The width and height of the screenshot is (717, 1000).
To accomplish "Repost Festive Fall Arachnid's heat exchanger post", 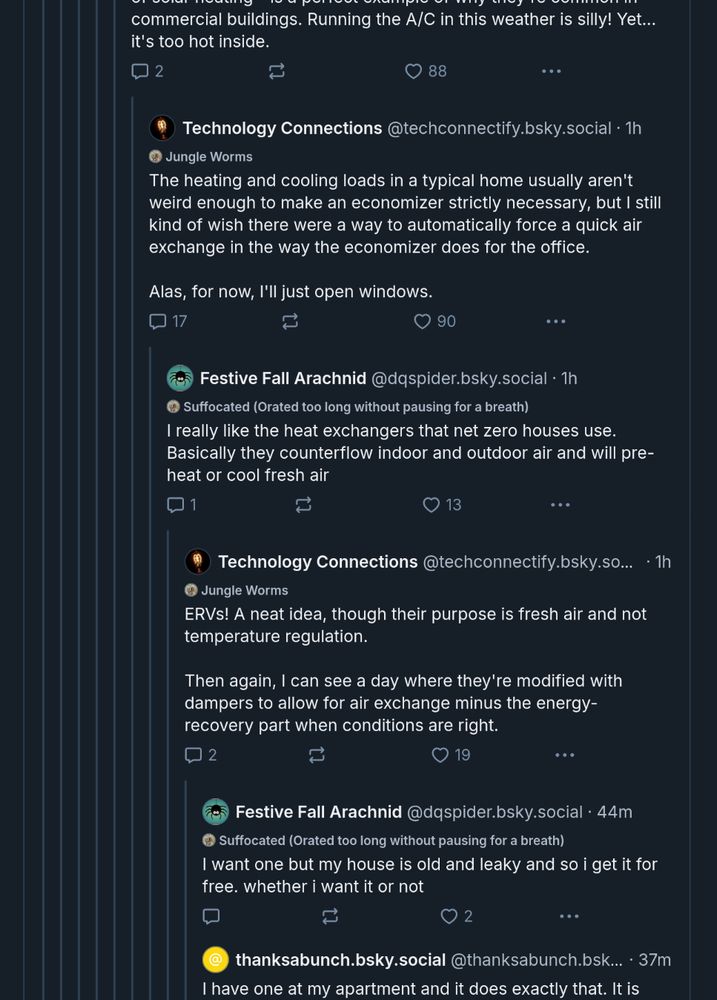I will pyautogui.click(x=303, y=505).
